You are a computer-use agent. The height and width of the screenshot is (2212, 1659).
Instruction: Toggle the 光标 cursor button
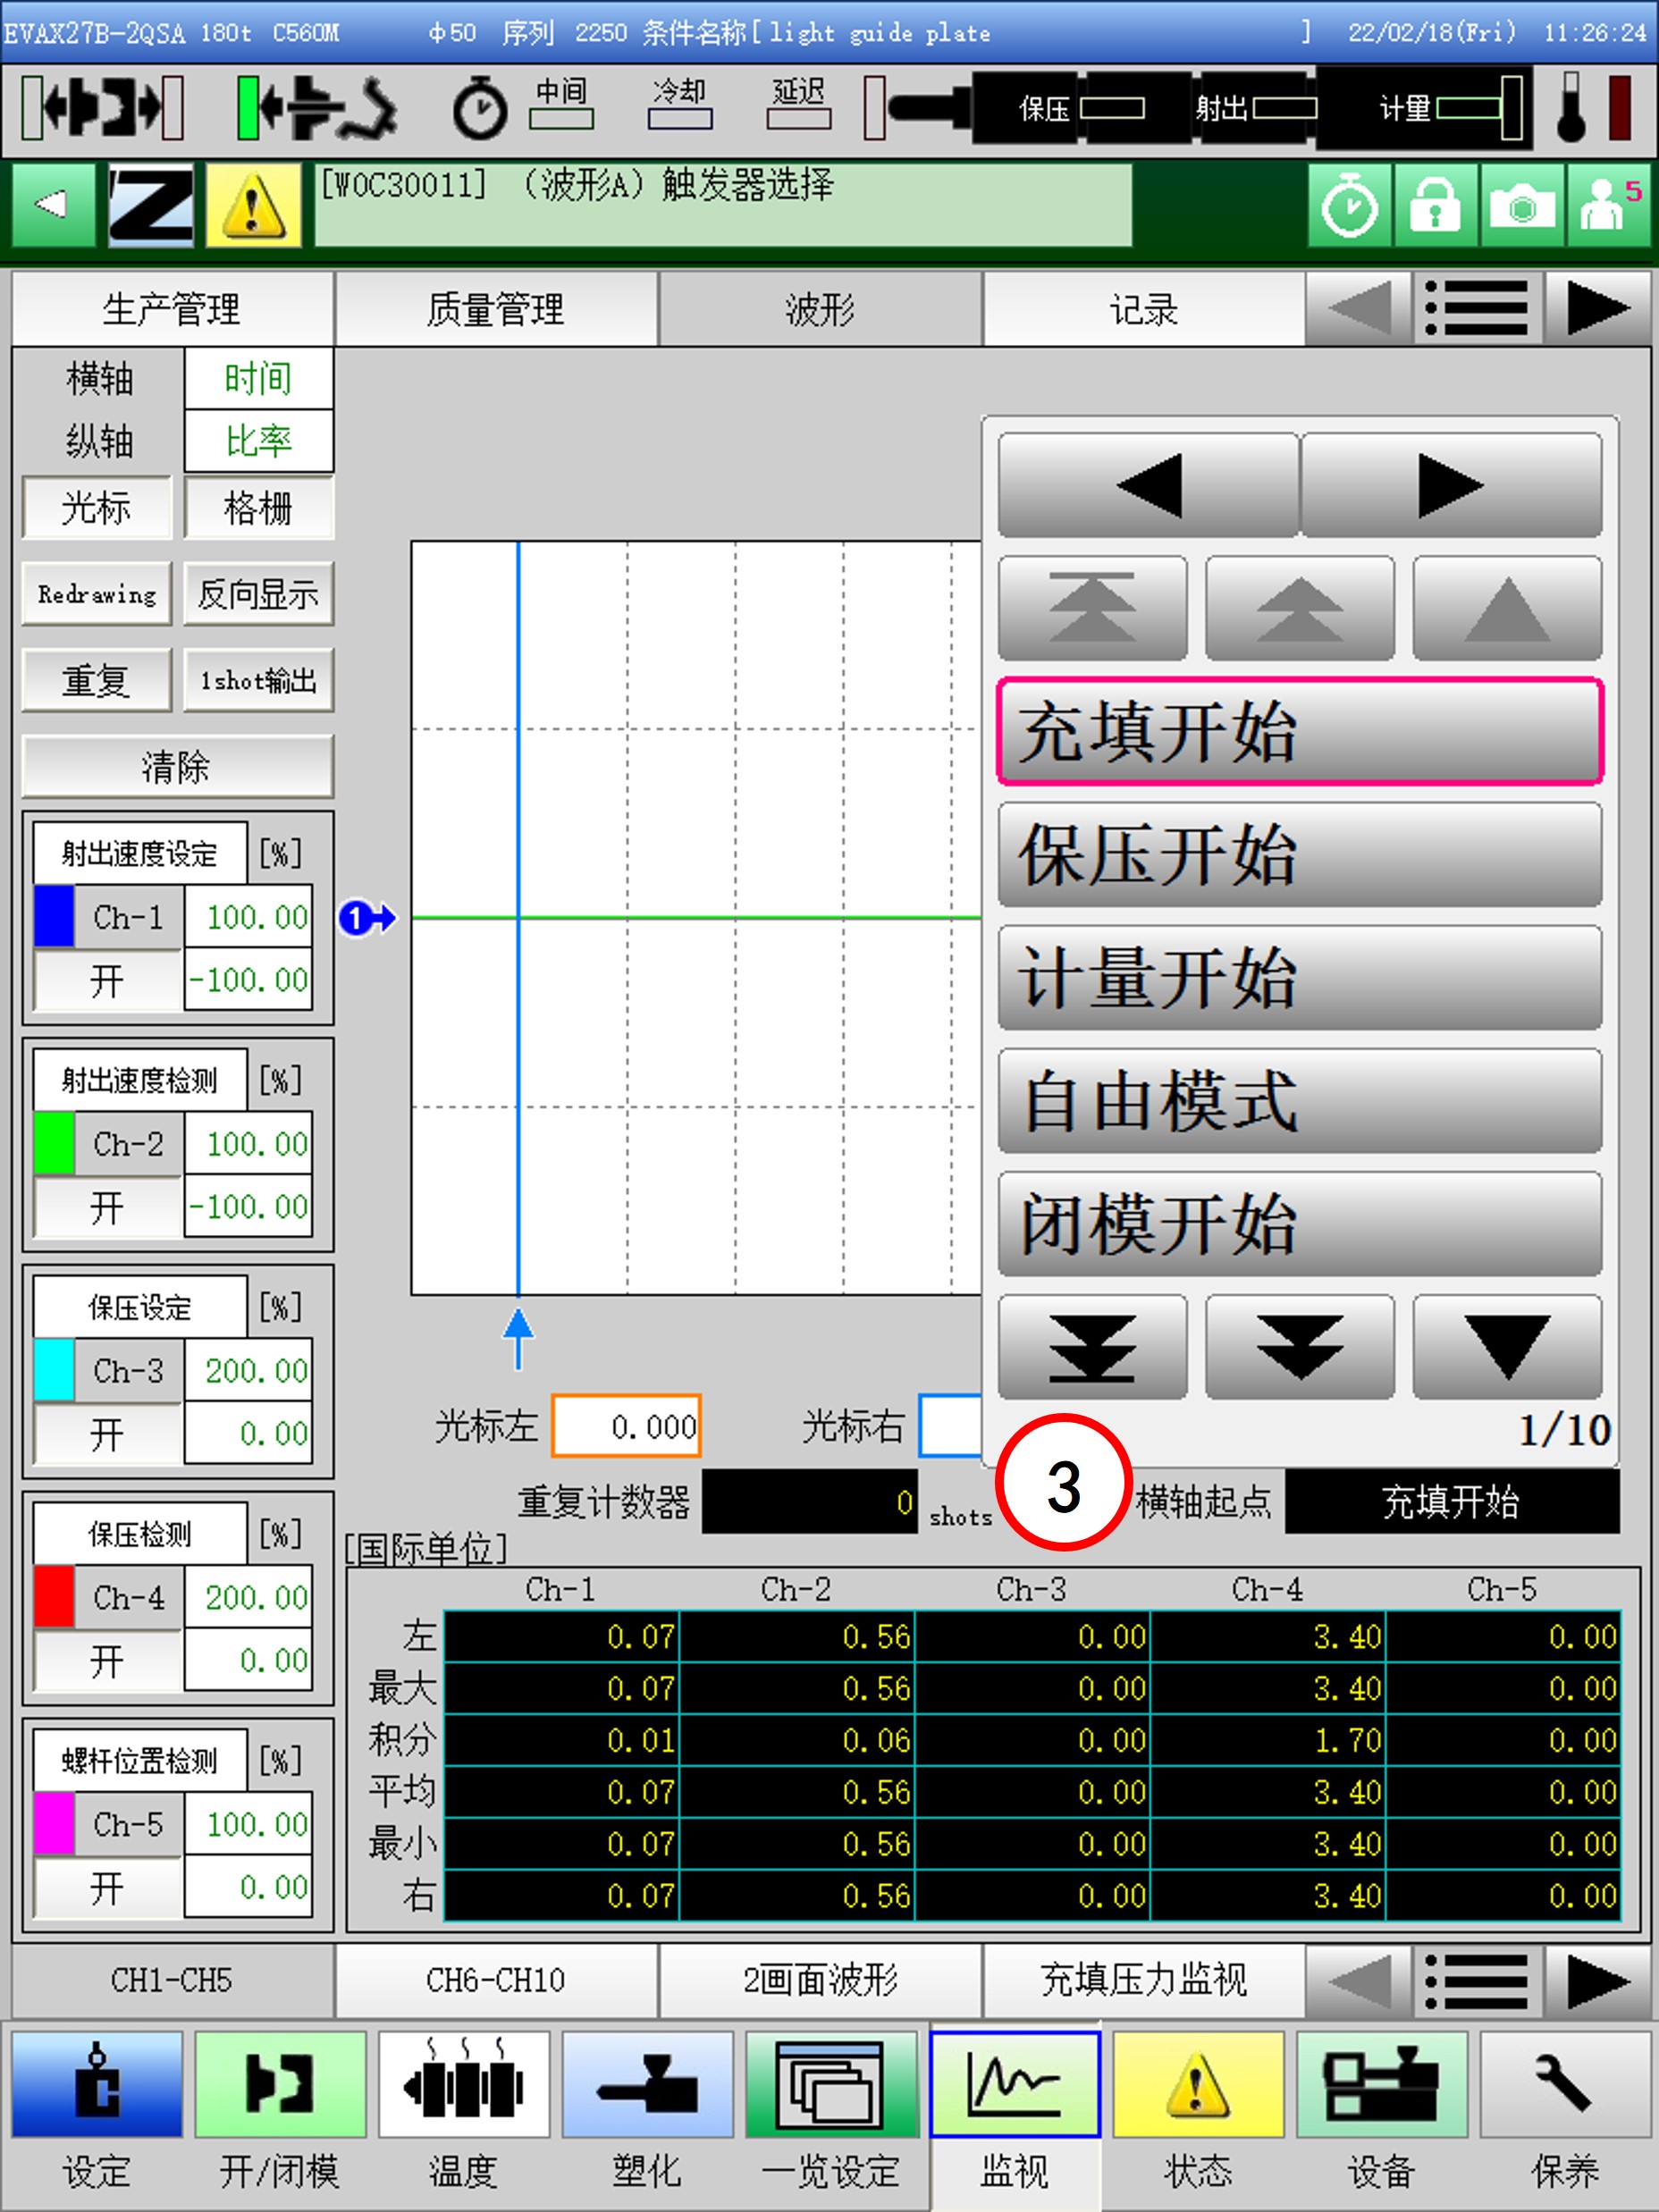(x=97, y=508)
